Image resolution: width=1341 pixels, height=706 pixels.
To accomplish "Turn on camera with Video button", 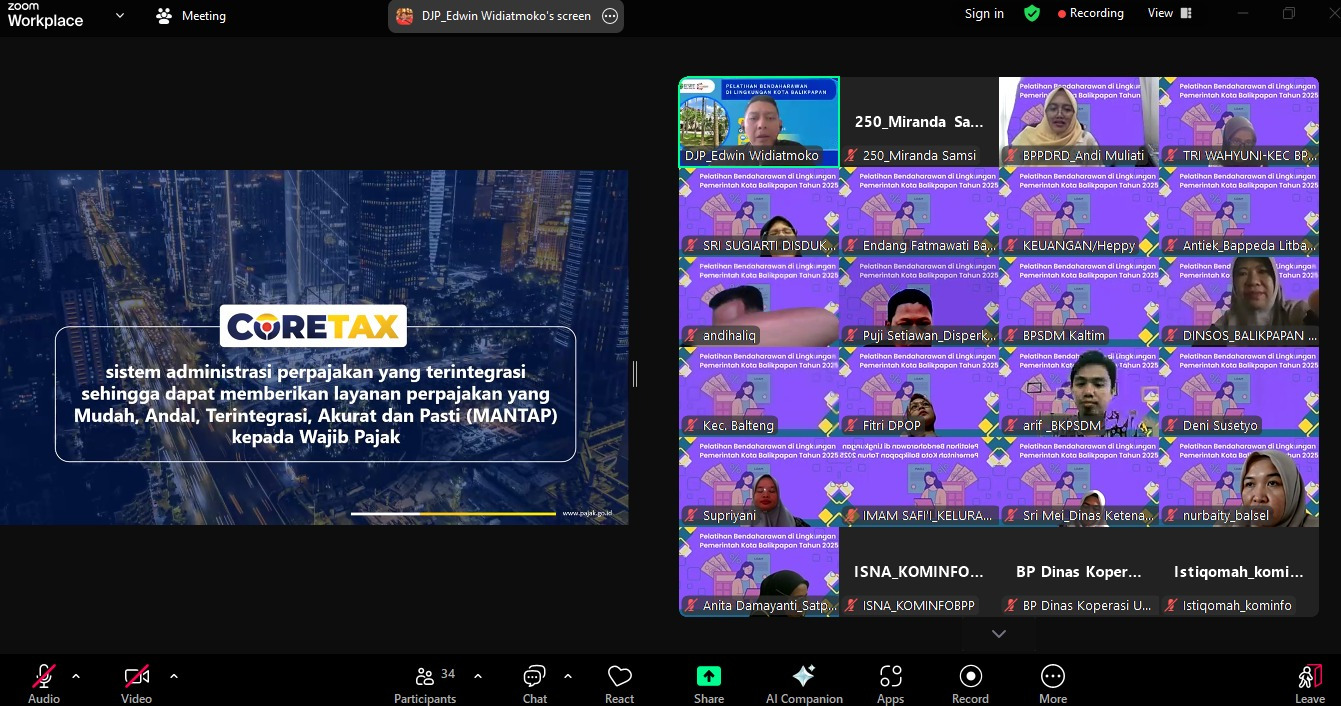I will click(136, 677).
